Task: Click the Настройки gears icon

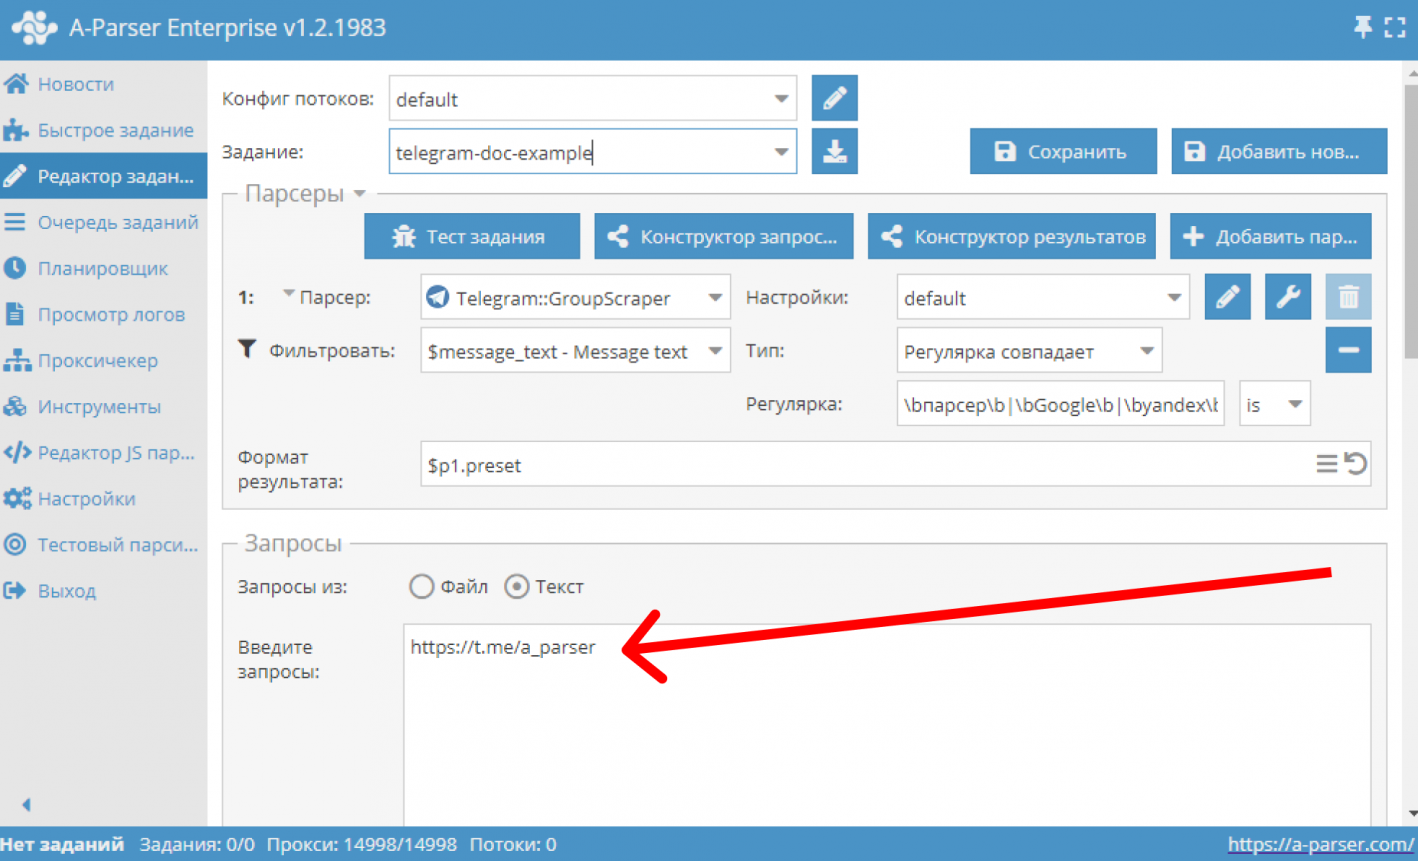Action: (17, 498)
